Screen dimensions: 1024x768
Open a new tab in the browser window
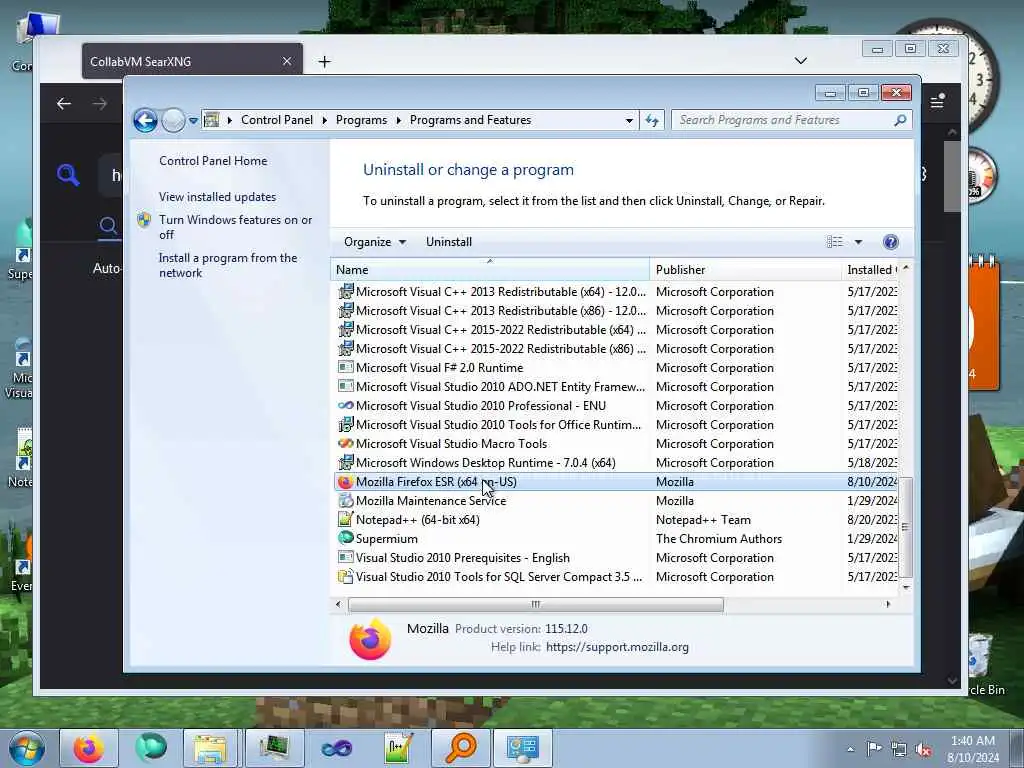click(x=325, y=61)
